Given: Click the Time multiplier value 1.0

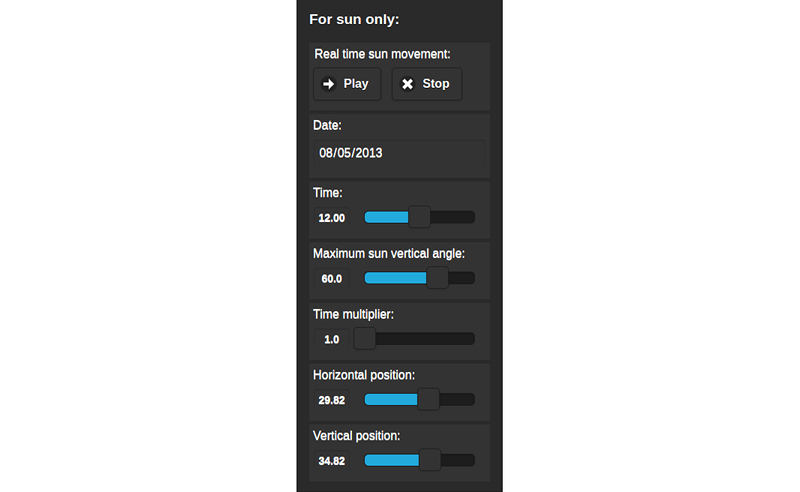Looking at the screenshot, I should [x=332, y=340].
